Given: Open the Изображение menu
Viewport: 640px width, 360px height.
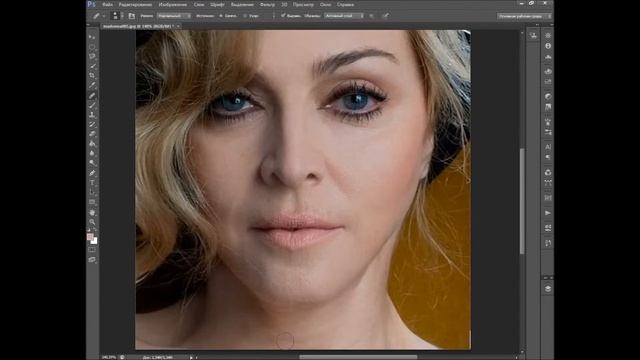Looking at the screenshot, I should (x=172, y=4).
